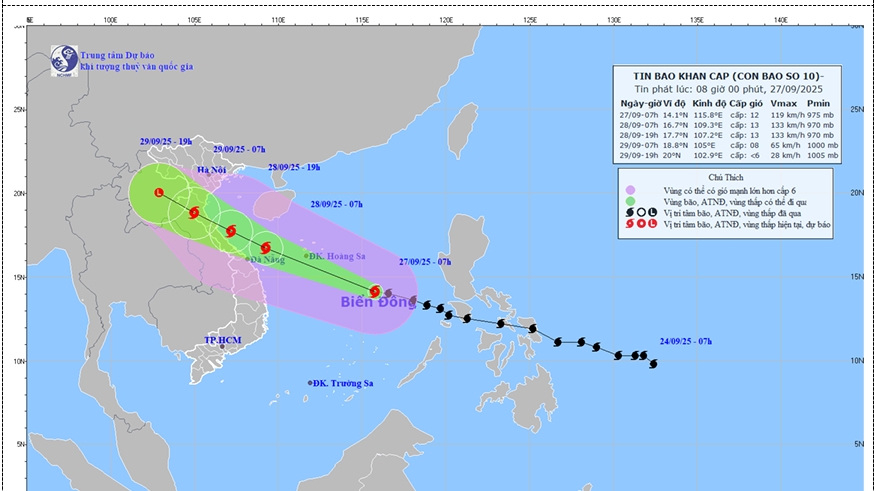
Task: Select the 28/09/25 19h forecast storm icon
Action: (231, 231)
